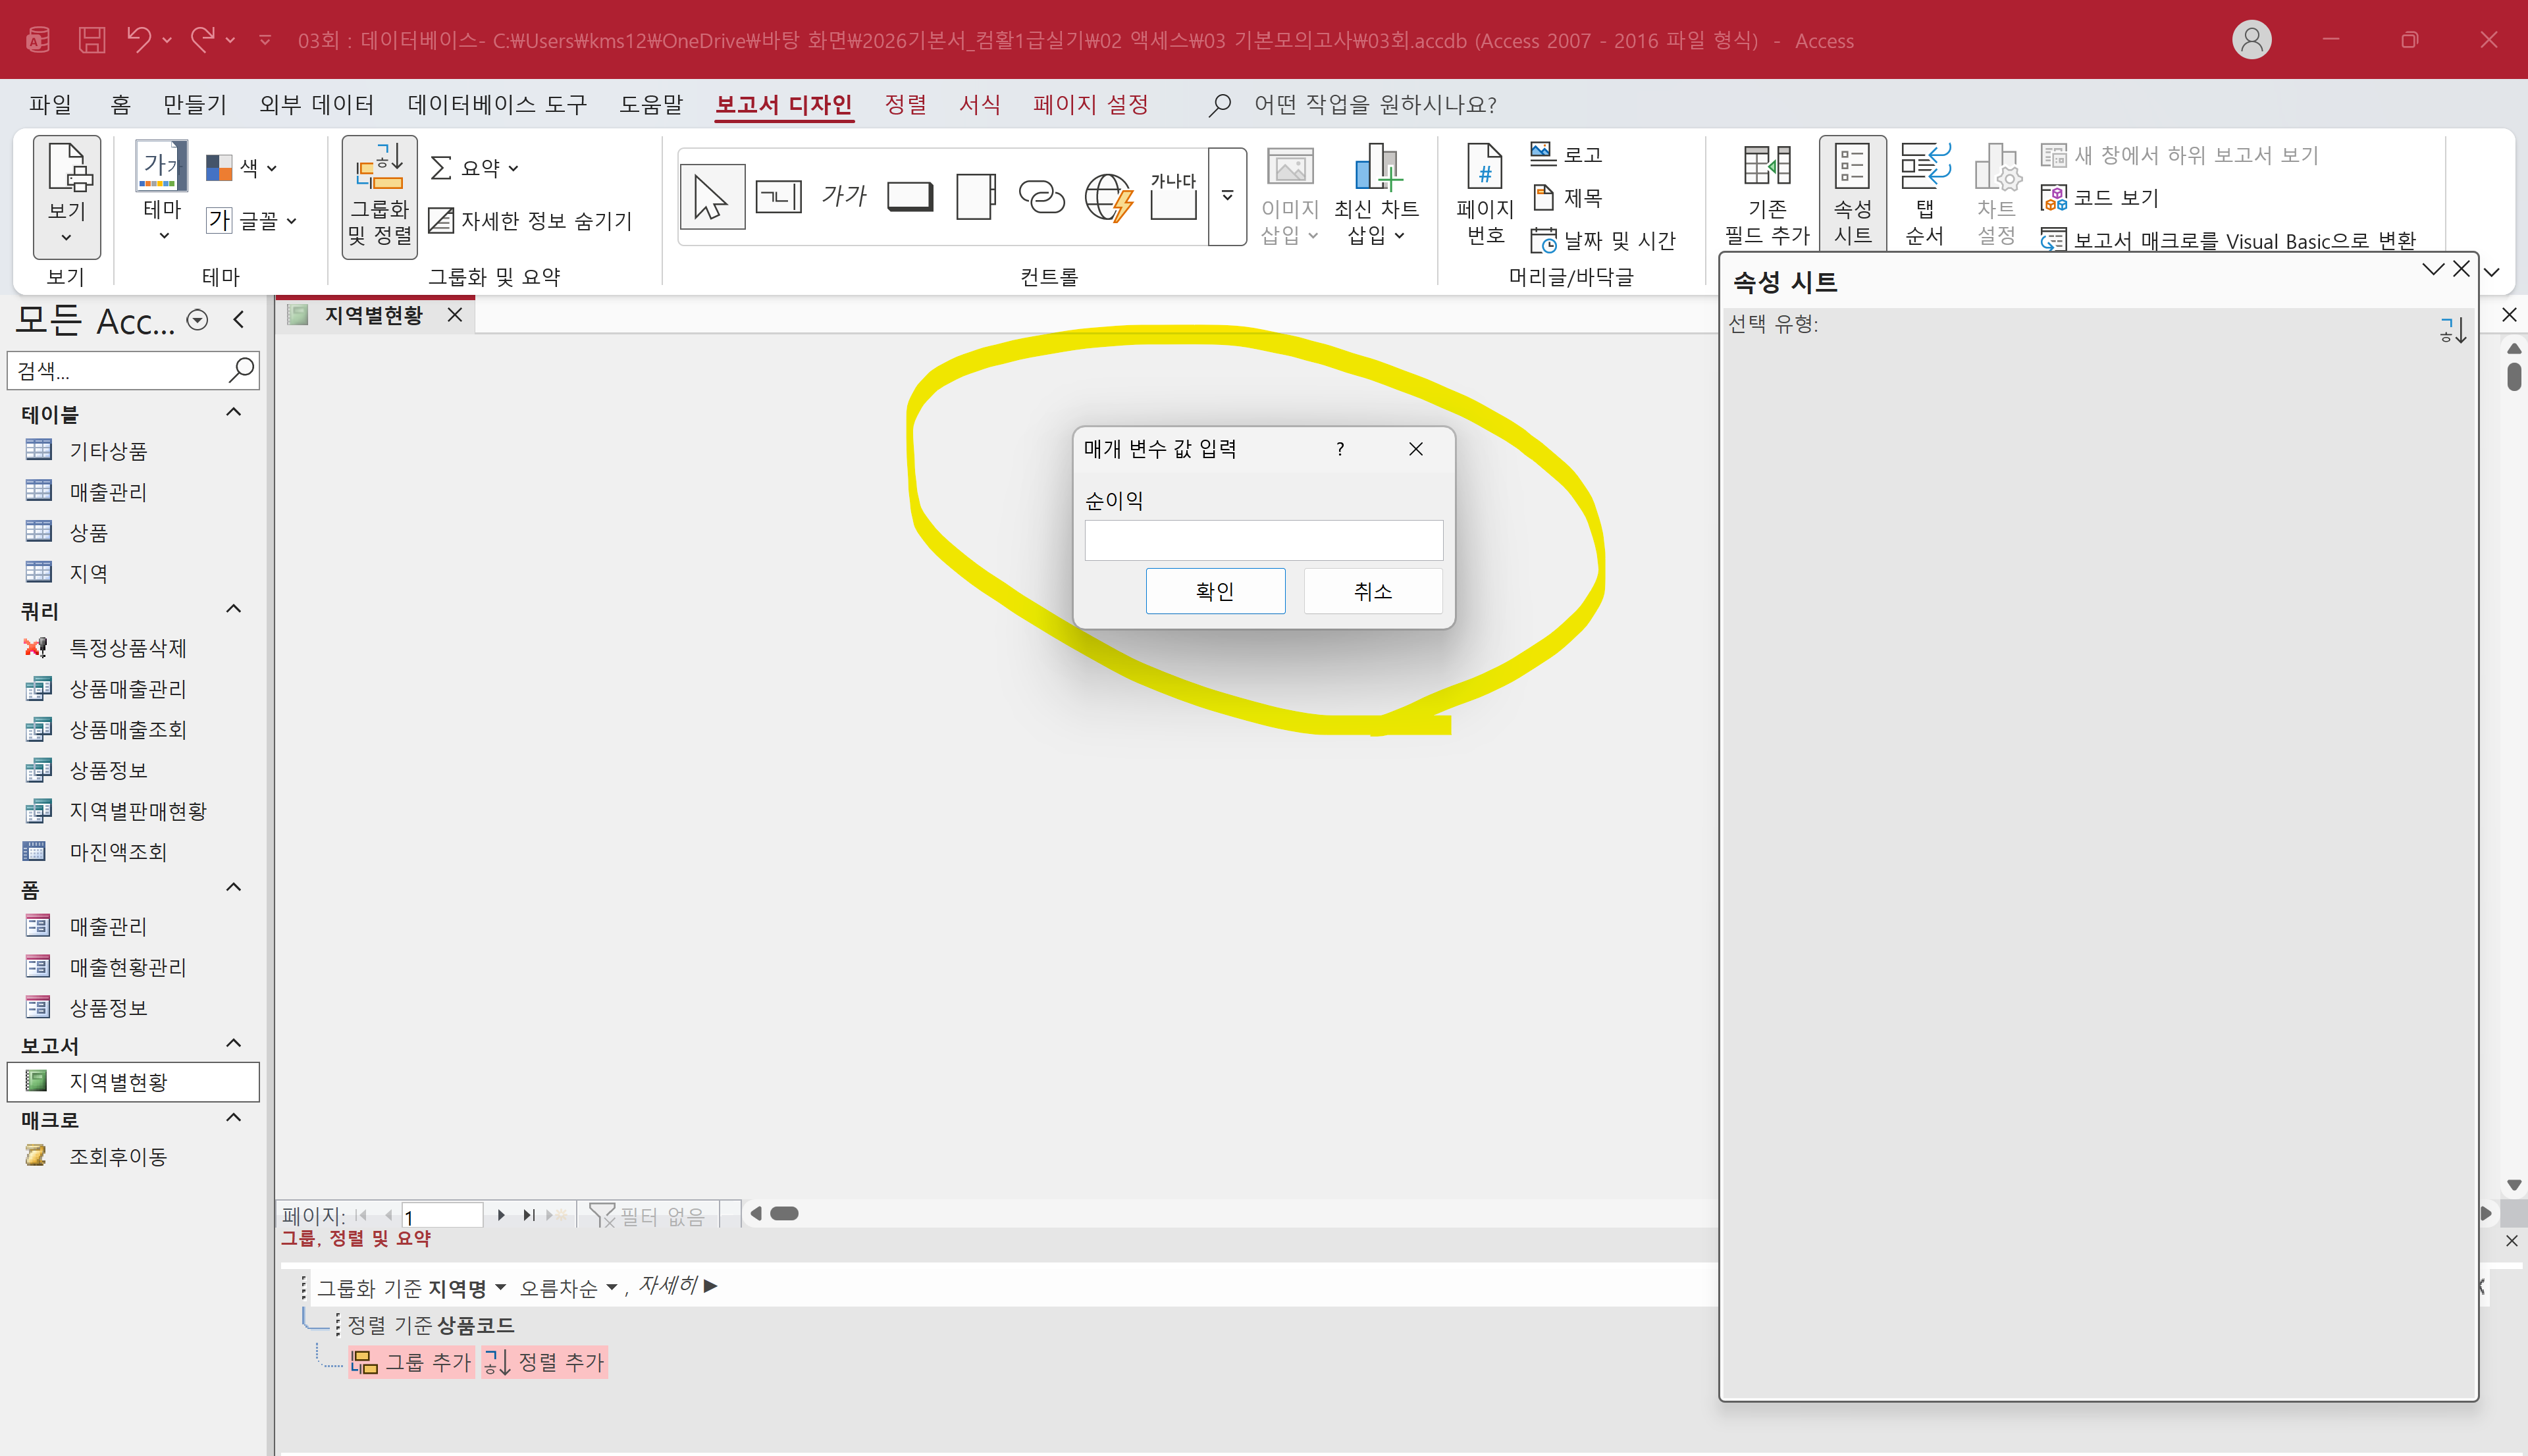Click the Add Existing Fields icon
The height and width of the screenshot is (1456, 2528).
point(1767,194)
